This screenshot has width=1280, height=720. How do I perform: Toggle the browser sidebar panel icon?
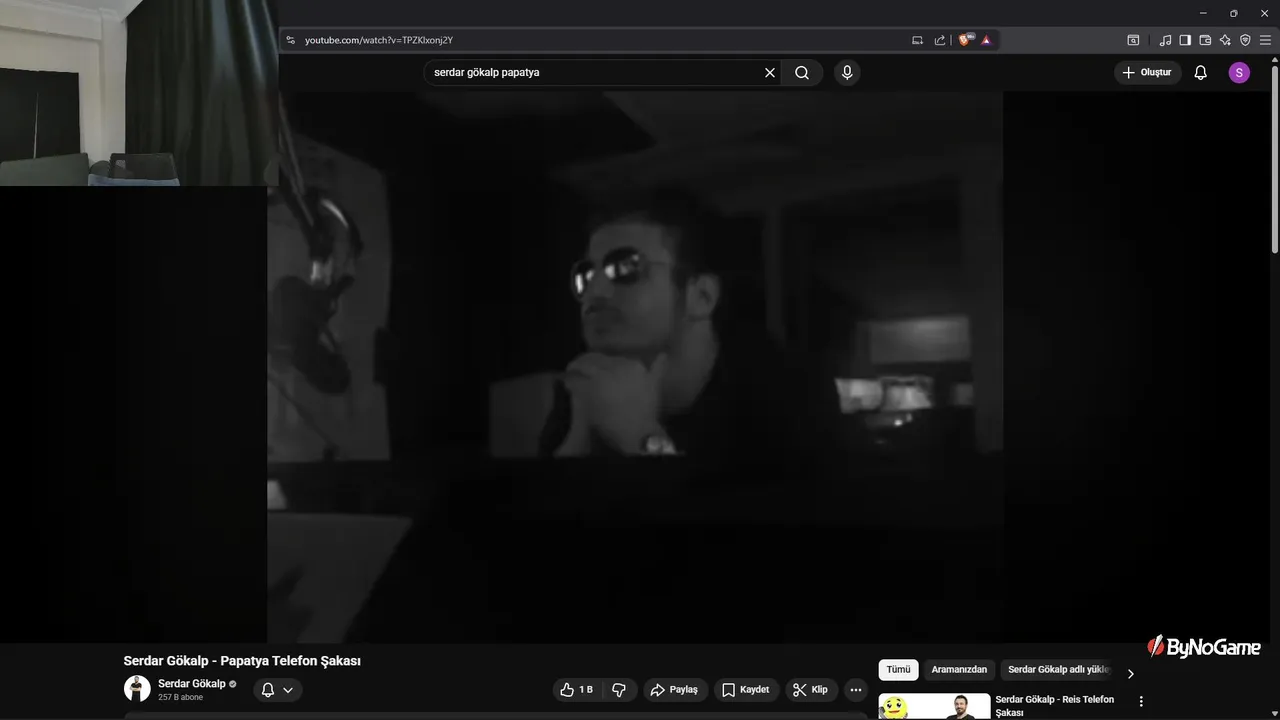tap(1185, 40)
